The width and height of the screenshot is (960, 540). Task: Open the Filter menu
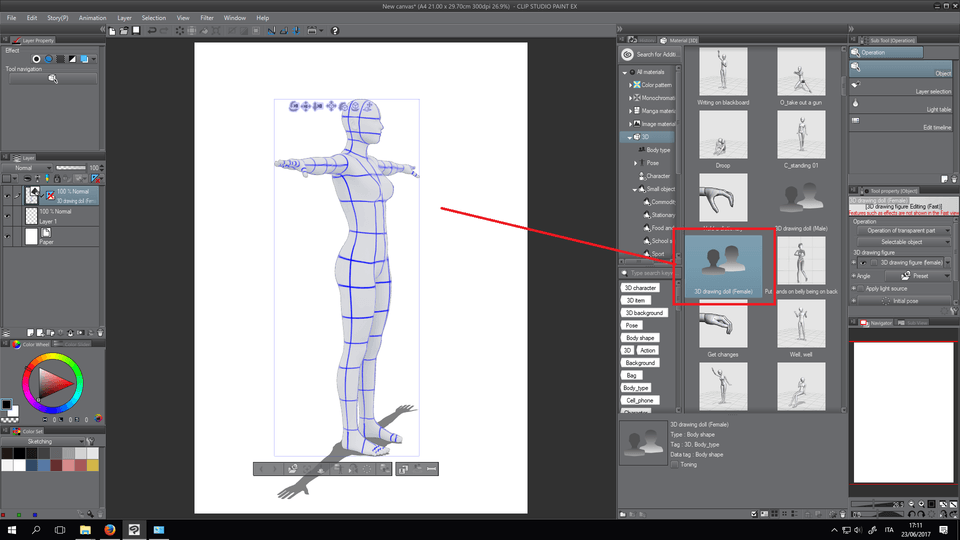click(x=206, y=18)
